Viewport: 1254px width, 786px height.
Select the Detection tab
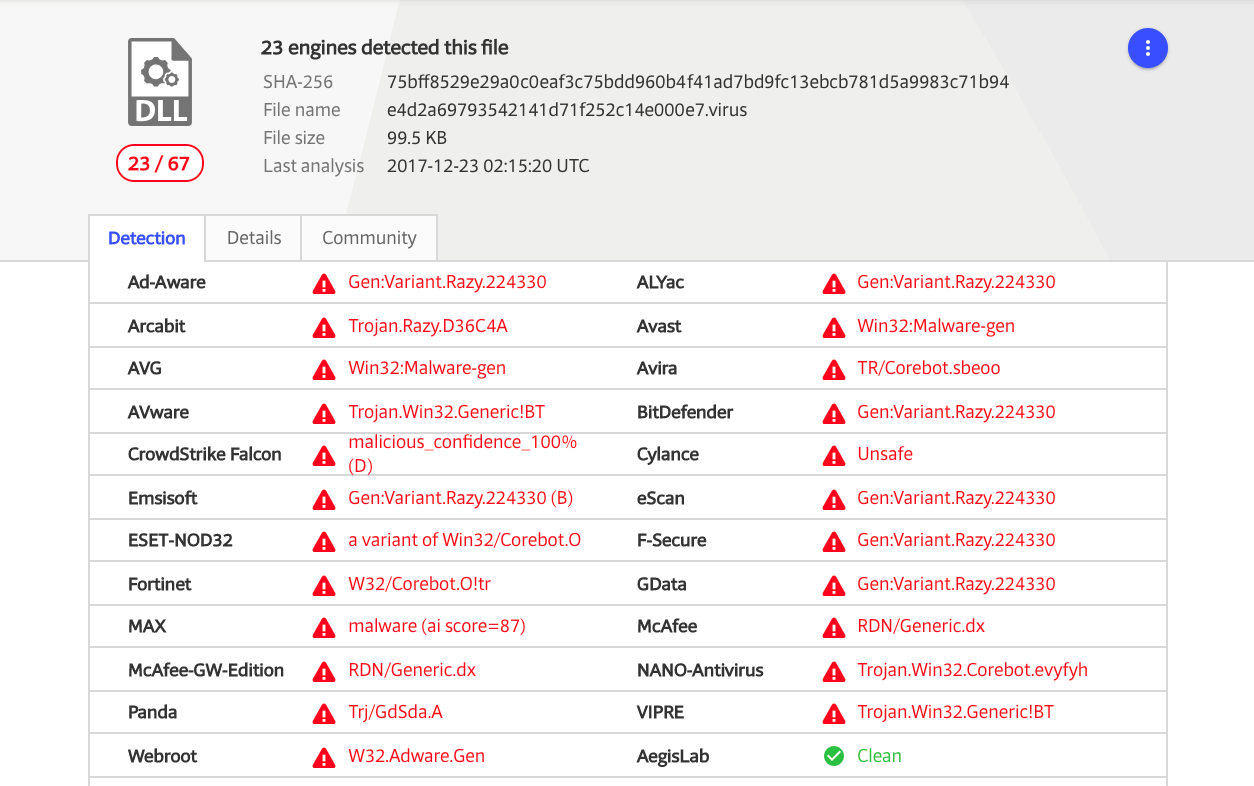[x=146, y=238]
